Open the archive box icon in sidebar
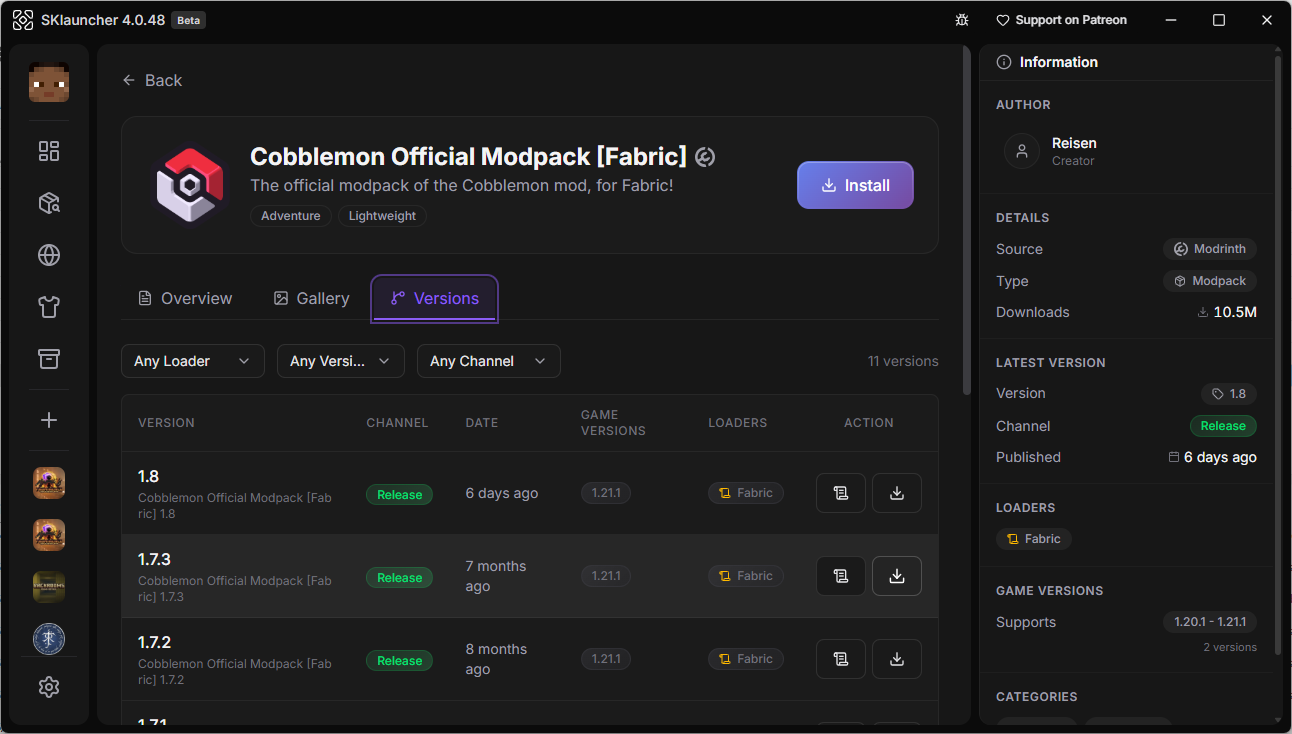This screenshot has width=1292, height=734. click(x=49, y=359)
